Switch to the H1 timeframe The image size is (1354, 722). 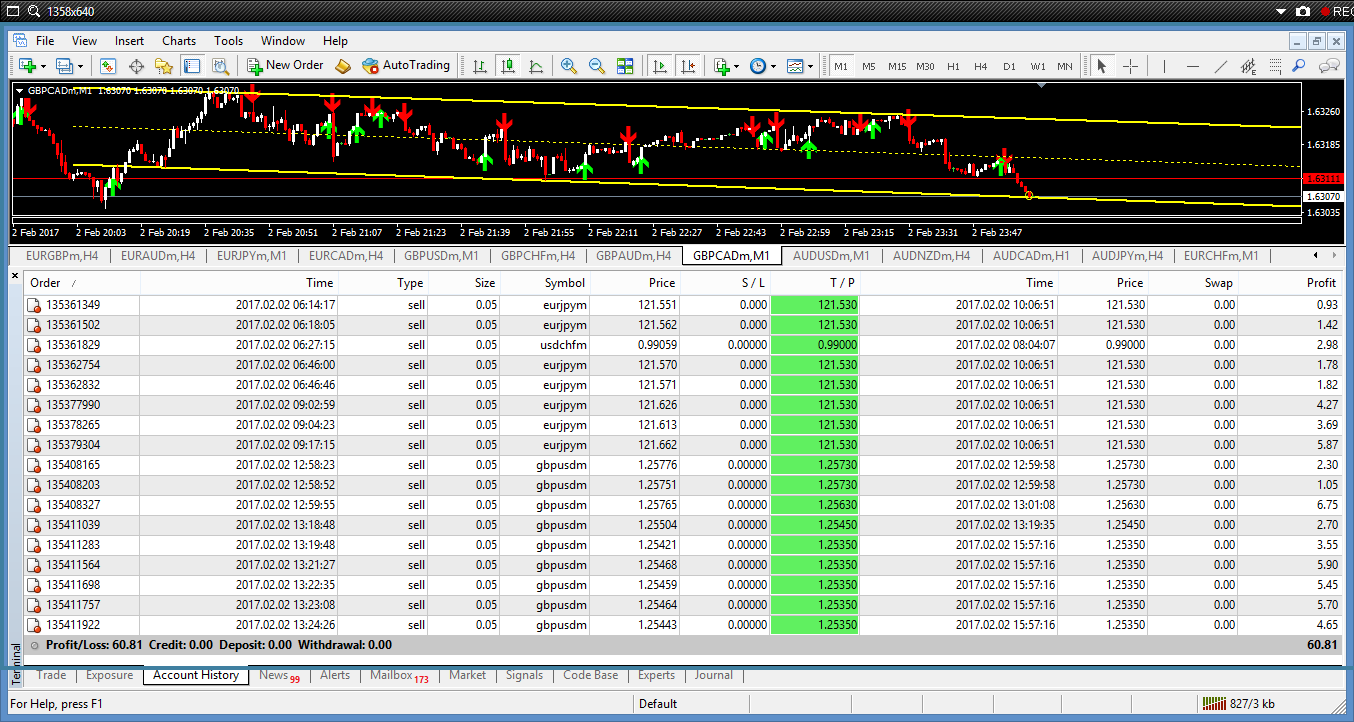click(x=953, y=66)
